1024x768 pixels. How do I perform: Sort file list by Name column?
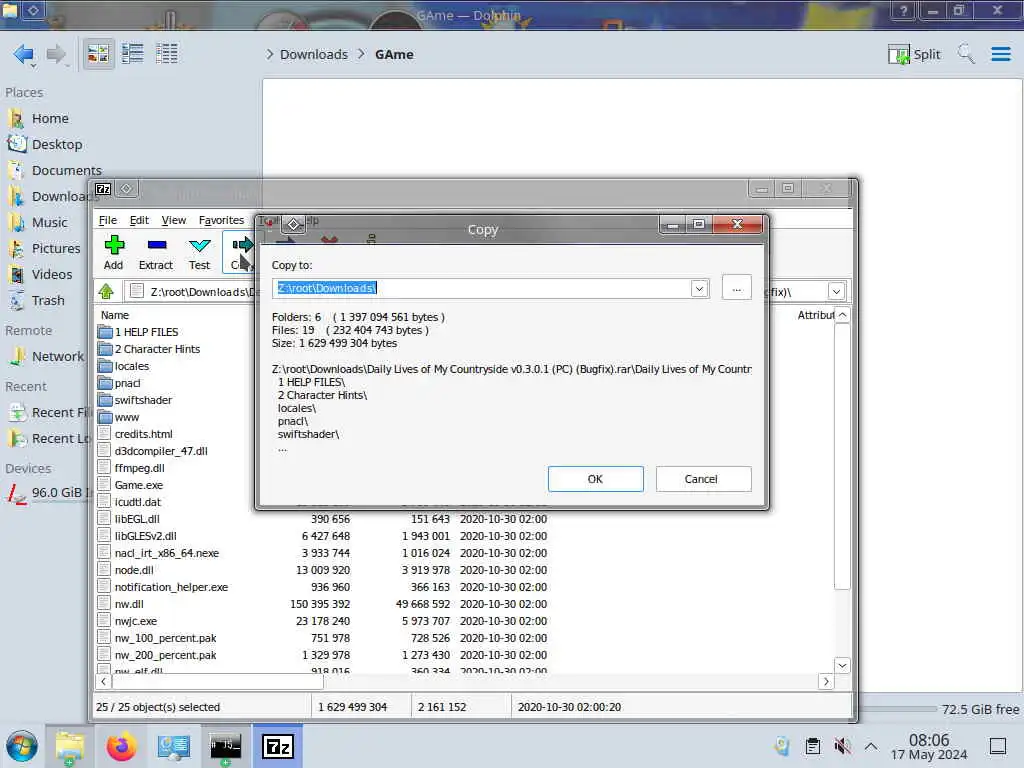coord(116,315)
